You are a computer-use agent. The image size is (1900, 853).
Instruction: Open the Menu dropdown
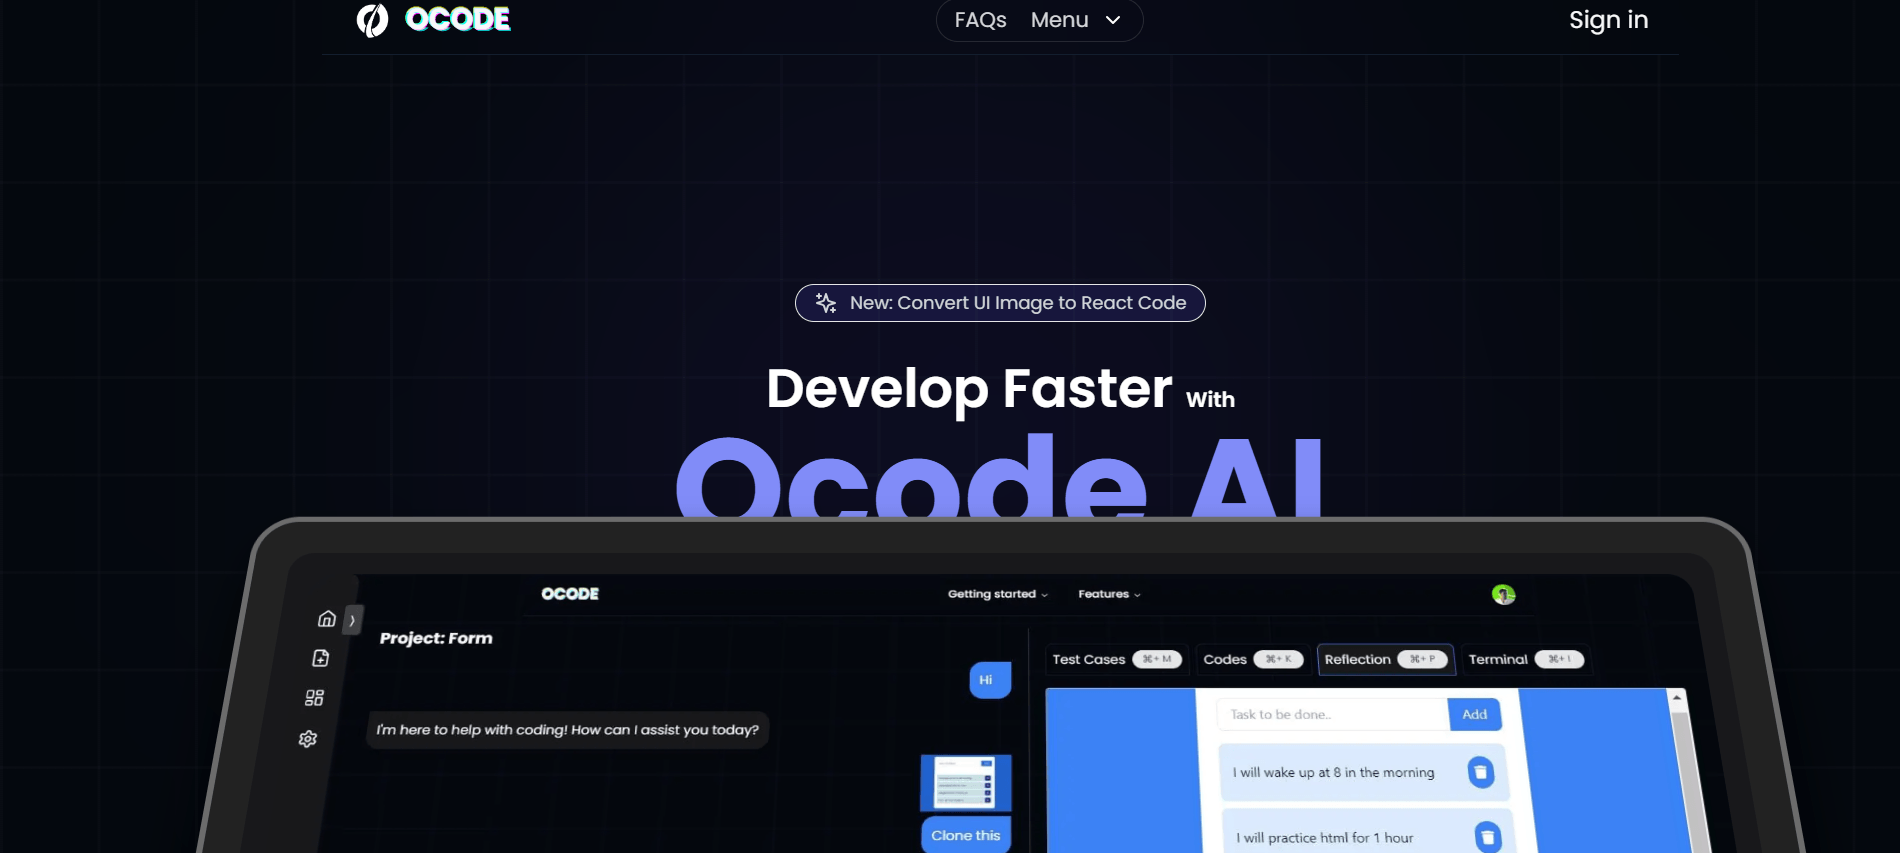click(1076, 20)
